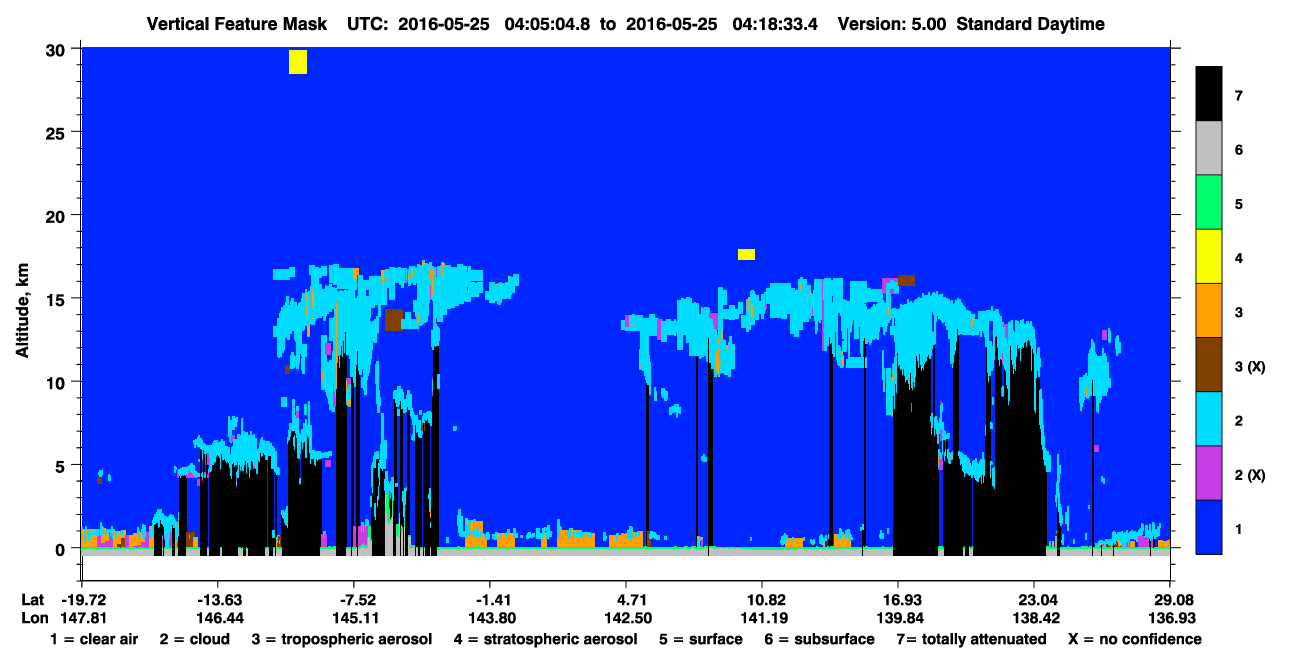Click the magenta swatch labeled 2 (X)
This screenshot has height=667, width=1300.
[1209, 473]
